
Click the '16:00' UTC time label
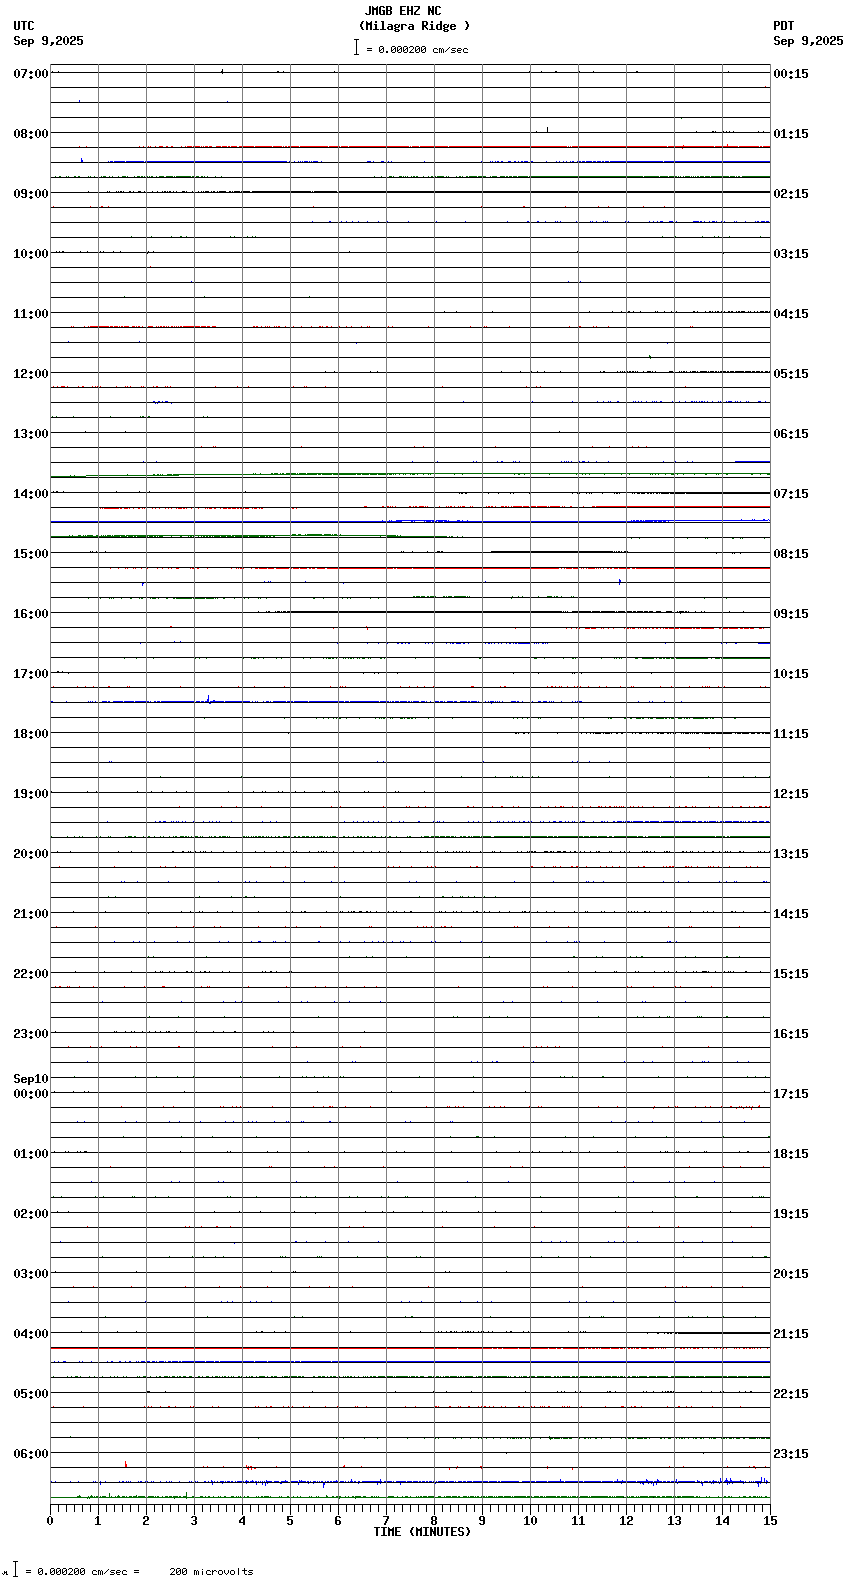[x=31, y=614]
